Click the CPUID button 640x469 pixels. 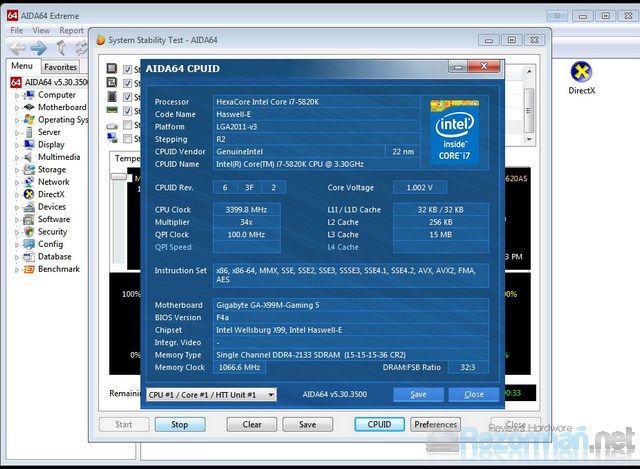click(380, 425)
